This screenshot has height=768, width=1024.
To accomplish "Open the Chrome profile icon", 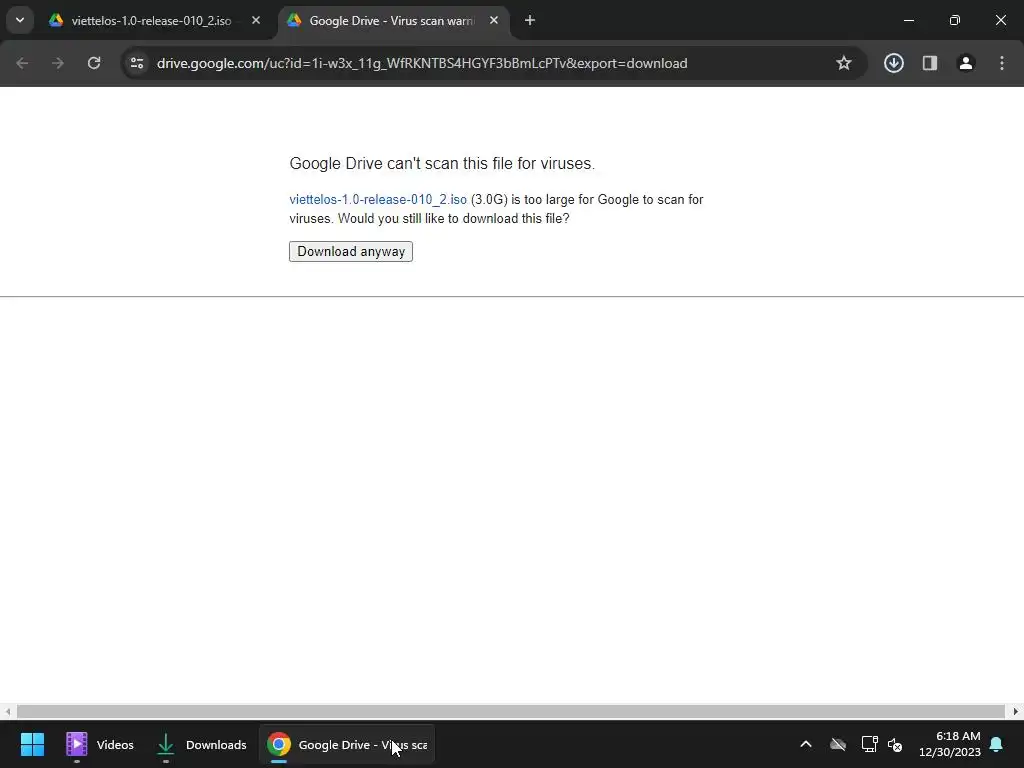I will tap(966, 63).
